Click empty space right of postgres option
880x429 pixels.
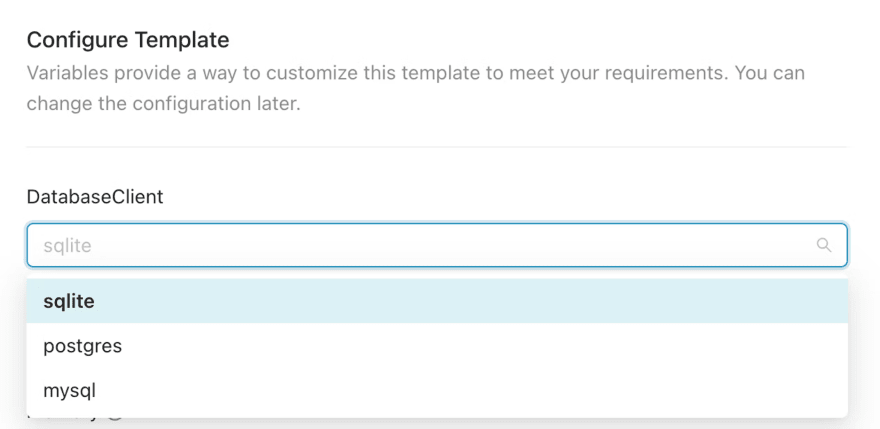click(483, 346)
